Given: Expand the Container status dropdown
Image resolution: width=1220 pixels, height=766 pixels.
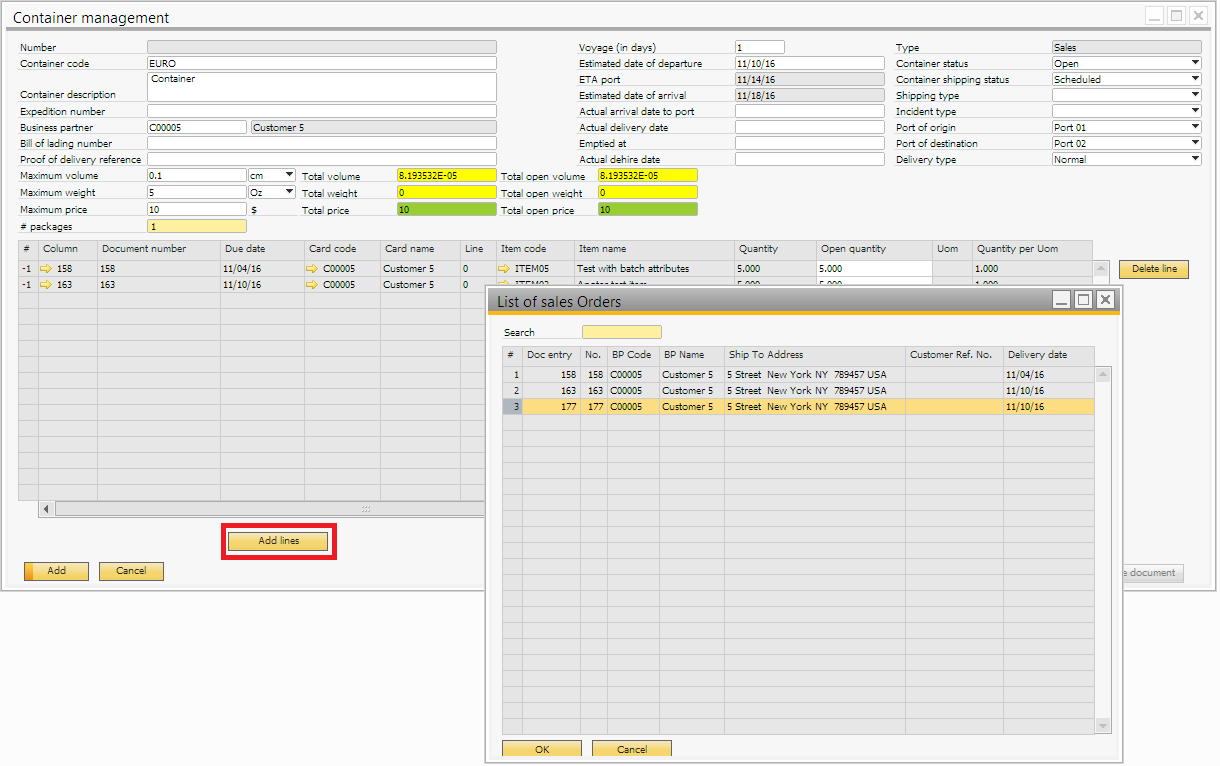Looking at the screenshot, I should point(1195,64).
